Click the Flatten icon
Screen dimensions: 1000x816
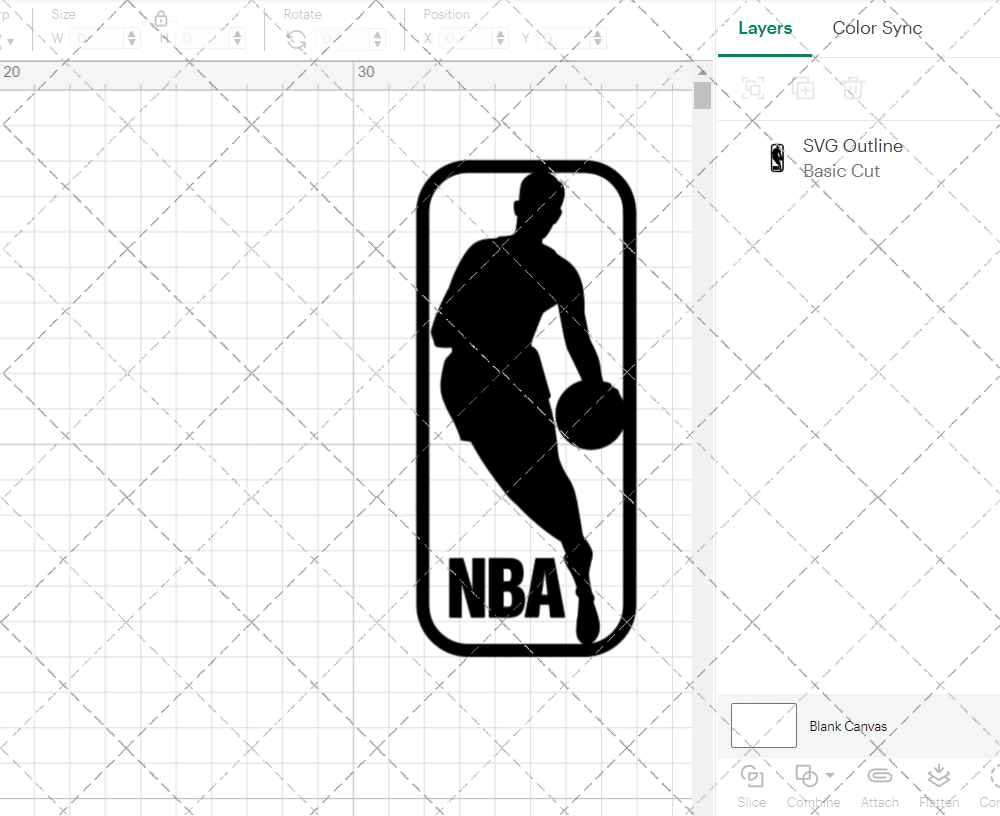[x=938, y=776]
